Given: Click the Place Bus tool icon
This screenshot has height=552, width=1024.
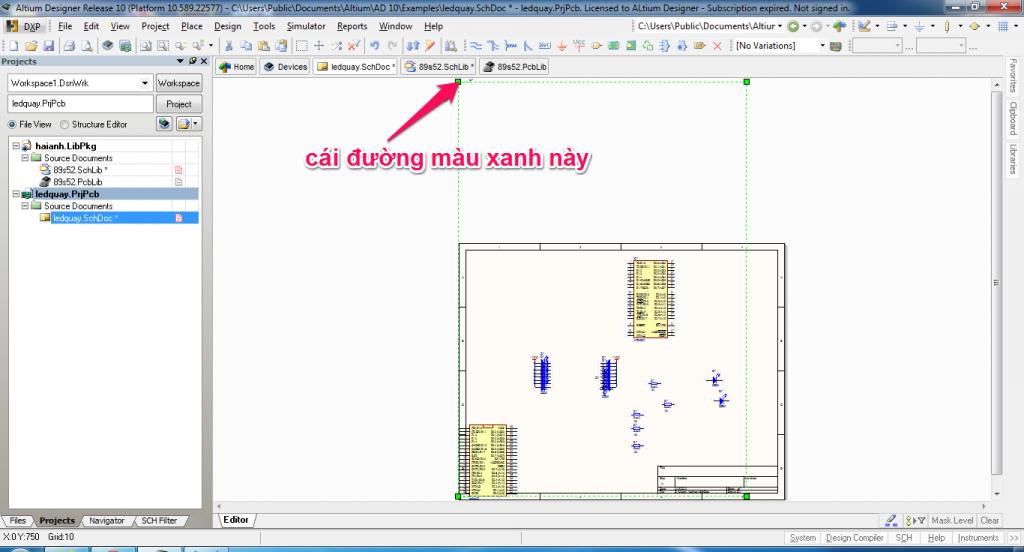Looking at the screenshot, I should [x=494, y=46].
